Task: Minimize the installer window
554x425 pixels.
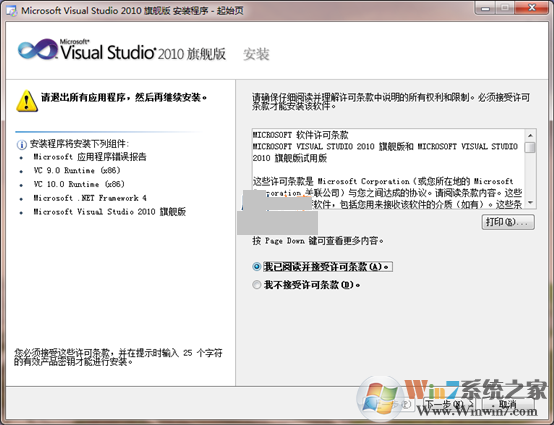Action: click(485, 7)
